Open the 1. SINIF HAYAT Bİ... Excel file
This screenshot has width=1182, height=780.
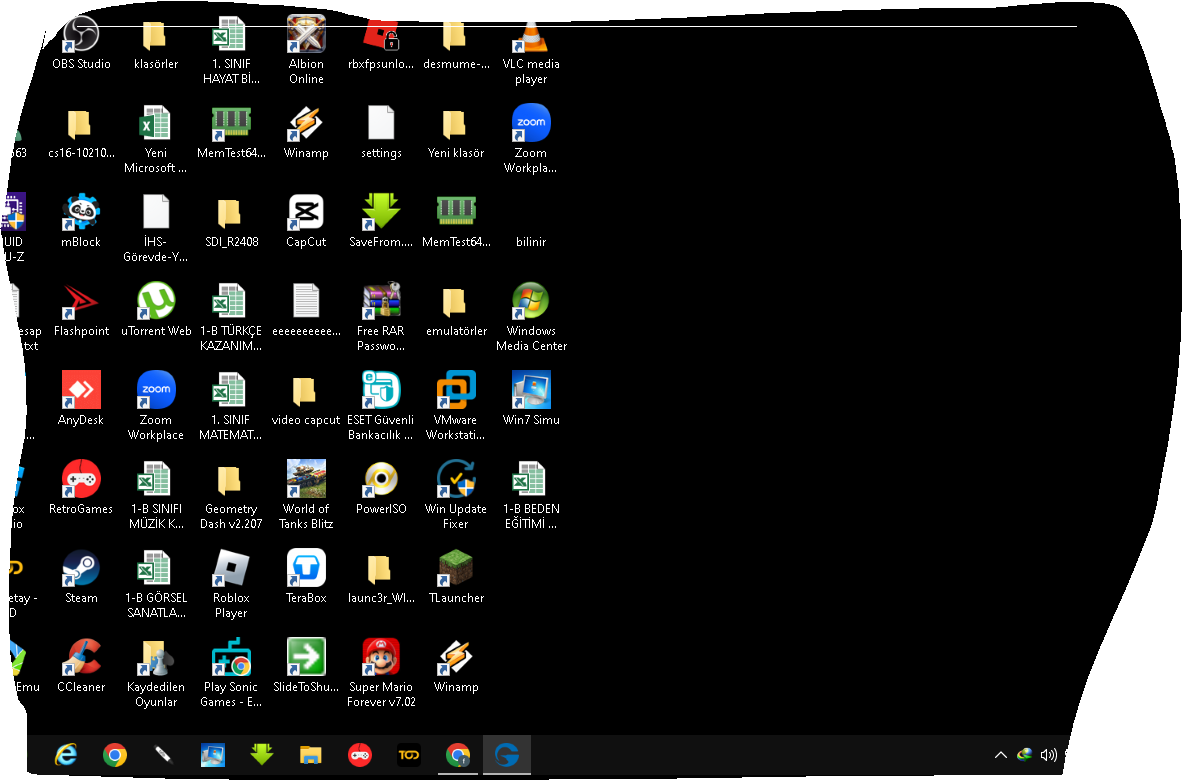(x=231, y=50)
